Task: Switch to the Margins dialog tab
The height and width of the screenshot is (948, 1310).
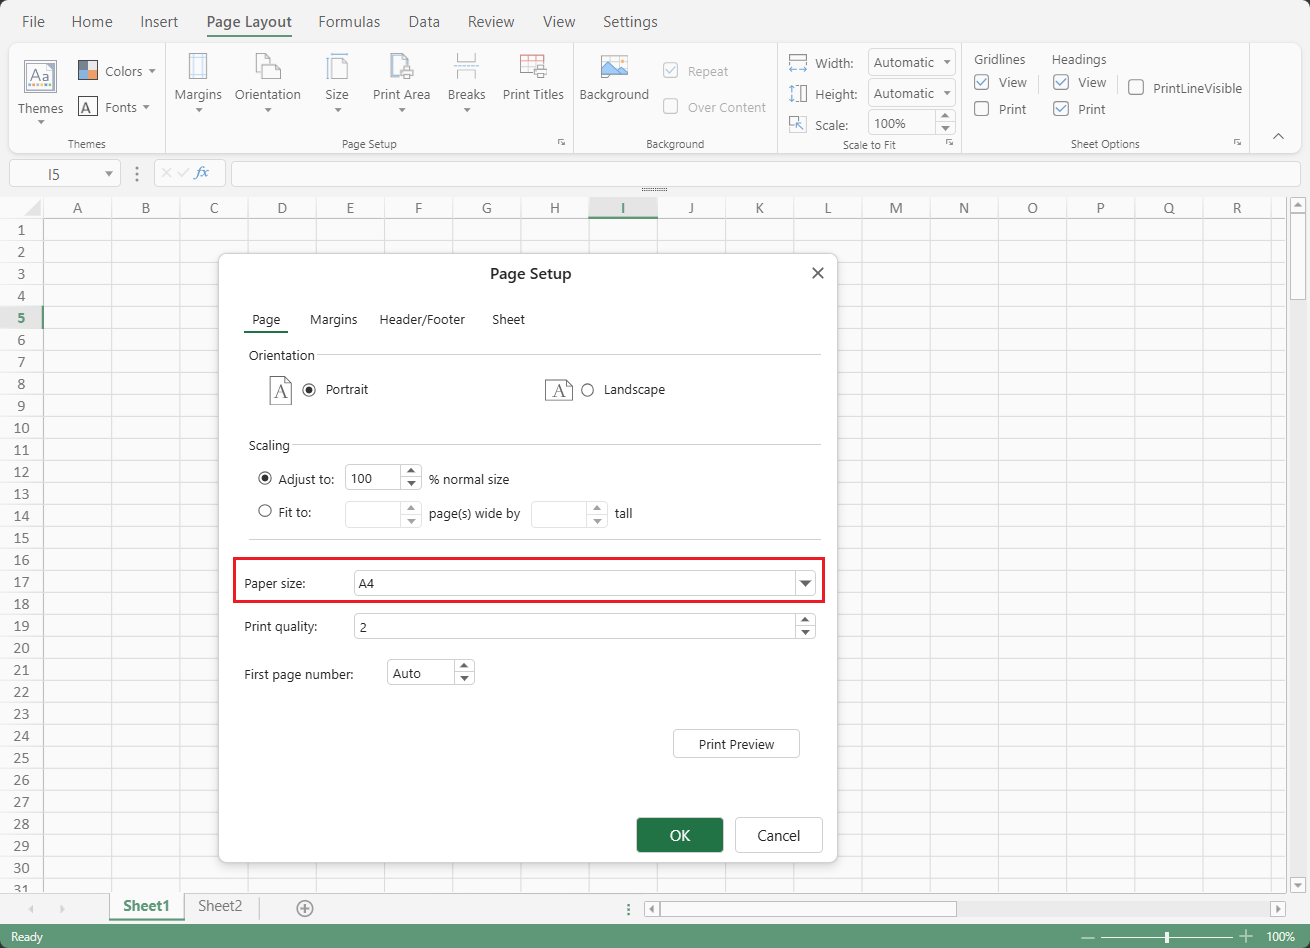Action: pyautogui.click(x=334, y=320)
